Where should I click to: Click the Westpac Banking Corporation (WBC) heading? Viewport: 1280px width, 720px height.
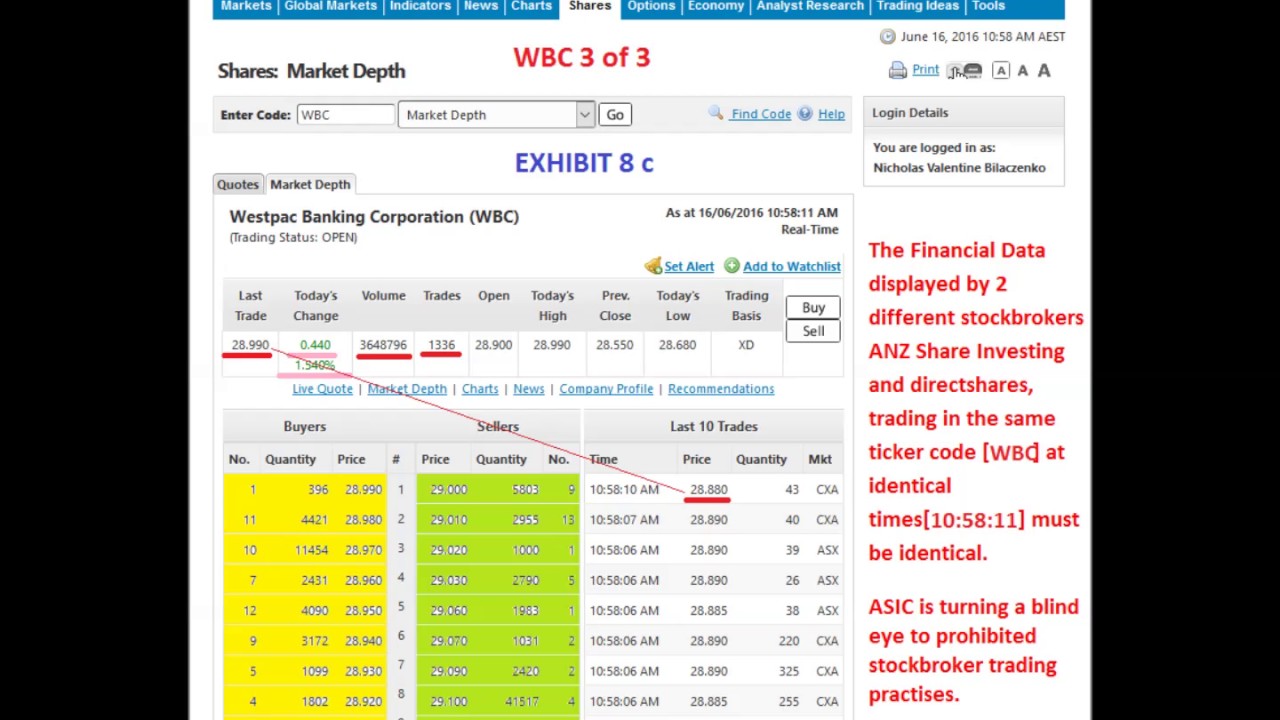(374, 217)
